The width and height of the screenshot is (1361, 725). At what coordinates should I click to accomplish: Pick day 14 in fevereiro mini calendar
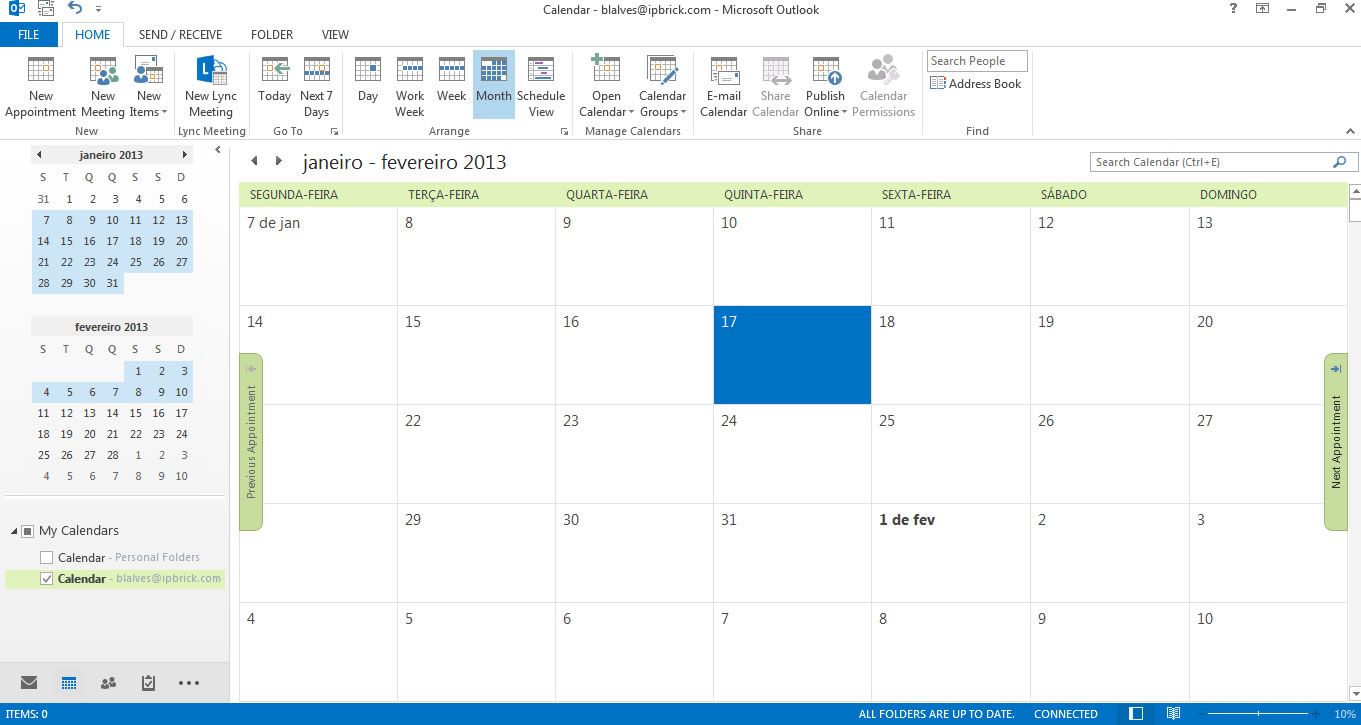coord(112,413)
